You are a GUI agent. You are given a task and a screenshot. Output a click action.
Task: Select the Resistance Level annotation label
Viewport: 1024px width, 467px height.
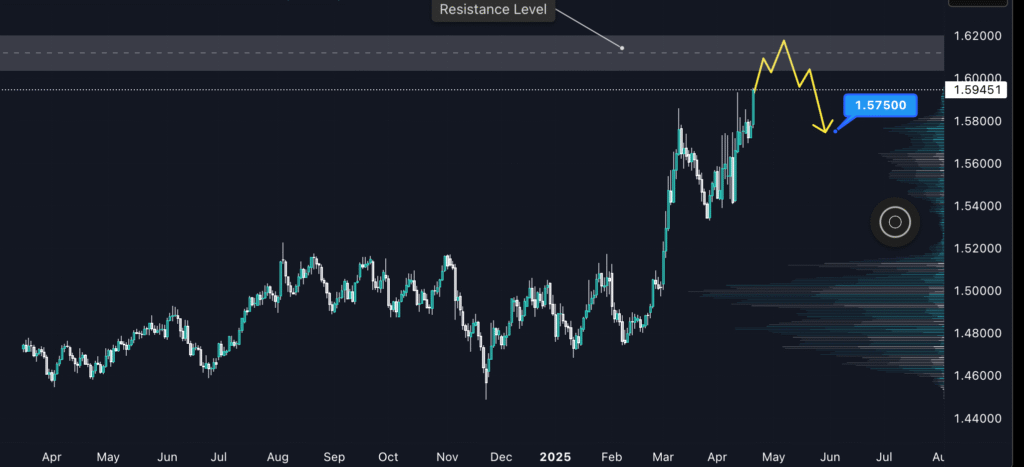[493, 10]
